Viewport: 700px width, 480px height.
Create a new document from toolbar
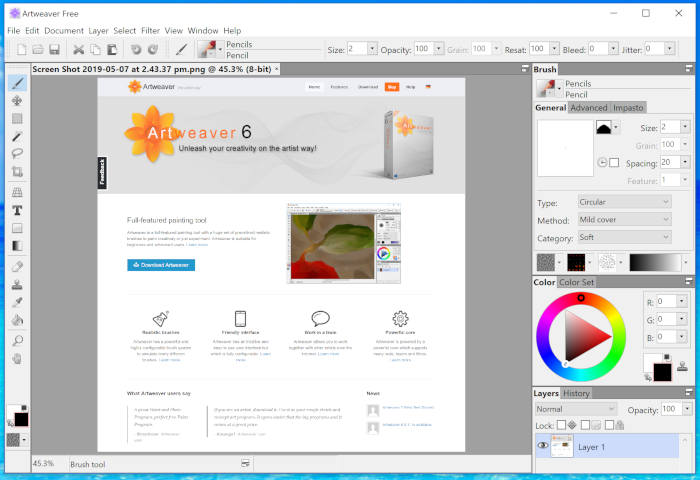21,49
